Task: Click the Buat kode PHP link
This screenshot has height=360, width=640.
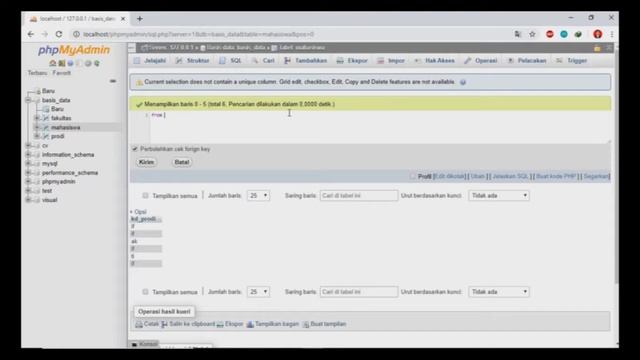Action: (556, 176)
